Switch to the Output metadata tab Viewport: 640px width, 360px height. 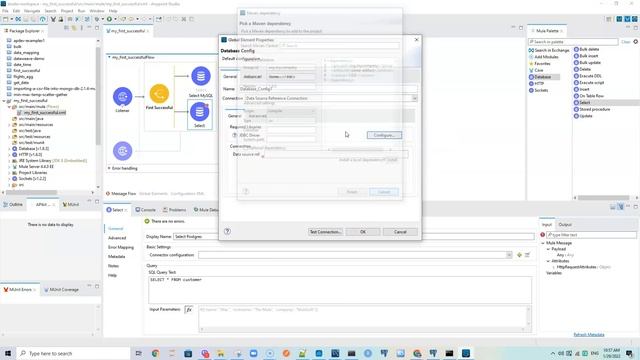[x=565, y=224]
